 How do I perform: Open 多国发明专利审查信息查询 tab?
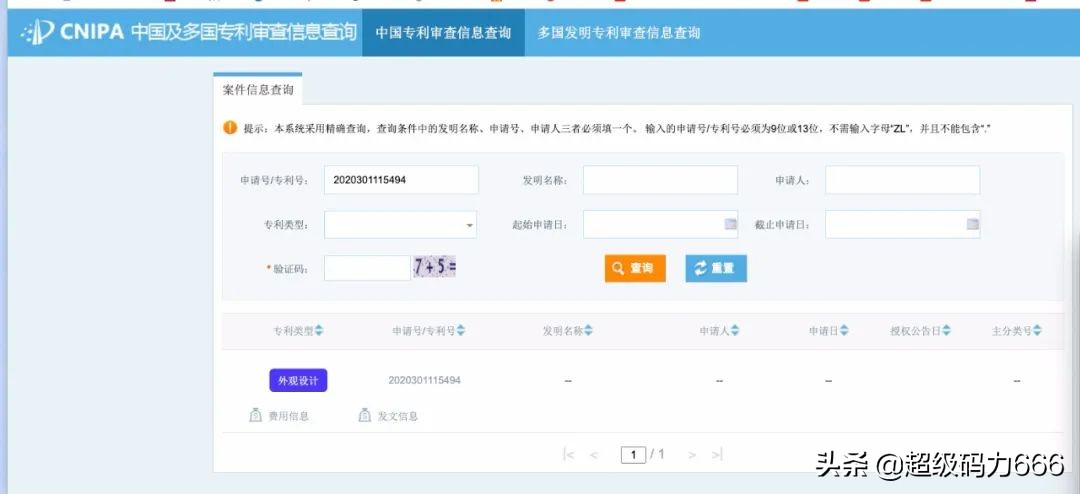tap(619, 32)
